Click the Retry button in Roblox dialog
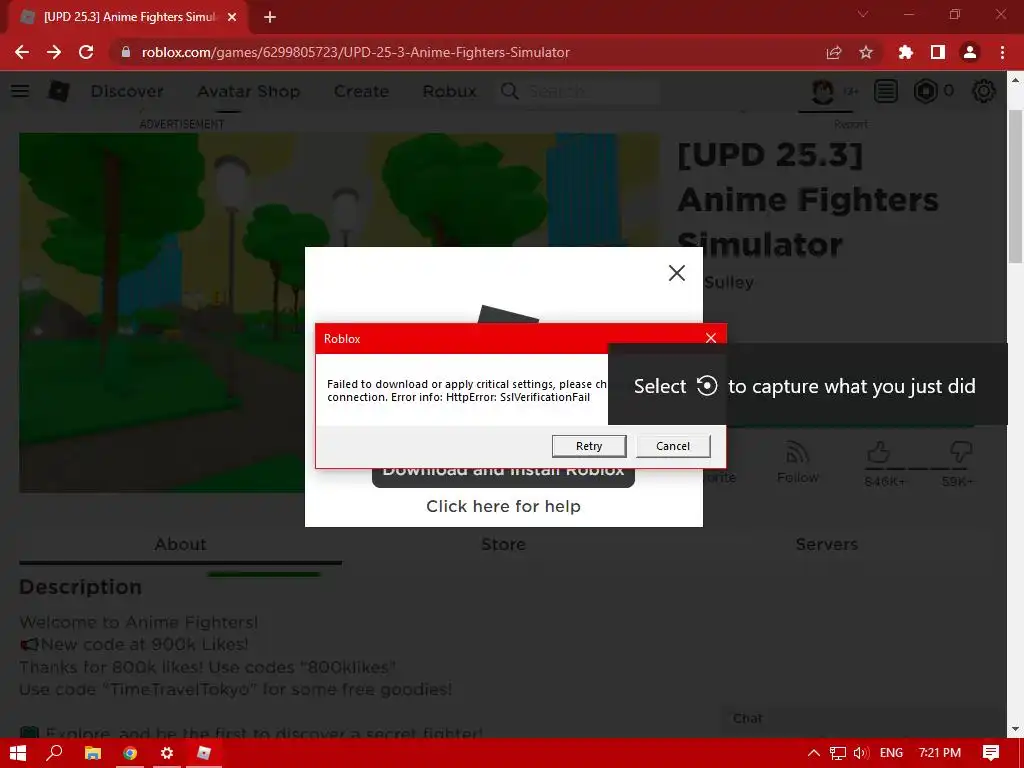Viewport: 1024px width, 768px height. tap(588, 446)
